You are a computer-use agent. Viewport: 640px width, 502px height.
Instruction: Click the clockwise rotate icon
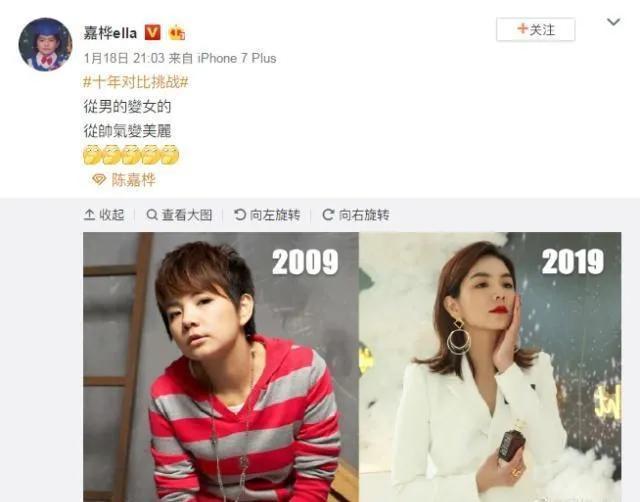point(328,215)
